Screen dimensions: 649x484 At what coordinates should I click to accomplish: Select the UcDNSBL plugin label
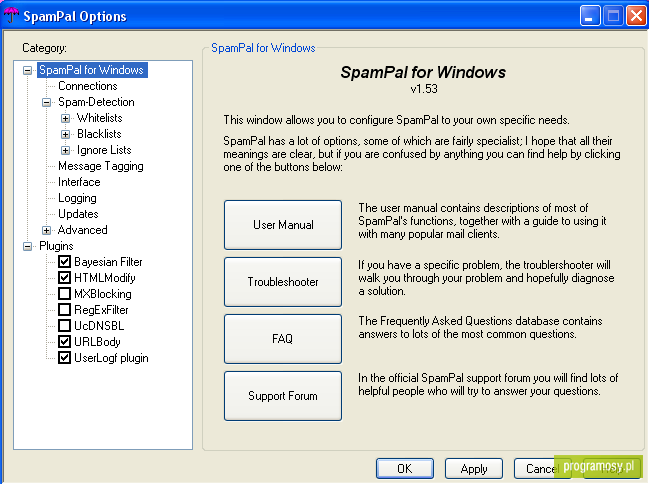(99, 326)
